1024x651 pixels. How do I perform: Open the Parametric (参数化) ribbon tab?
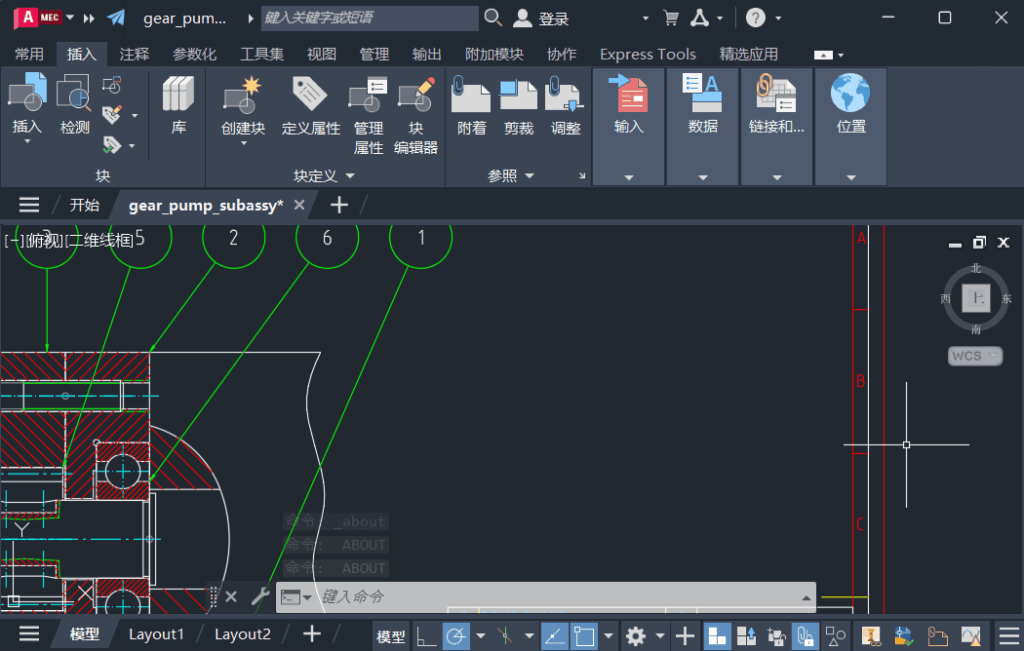click(x=194, y=54)
